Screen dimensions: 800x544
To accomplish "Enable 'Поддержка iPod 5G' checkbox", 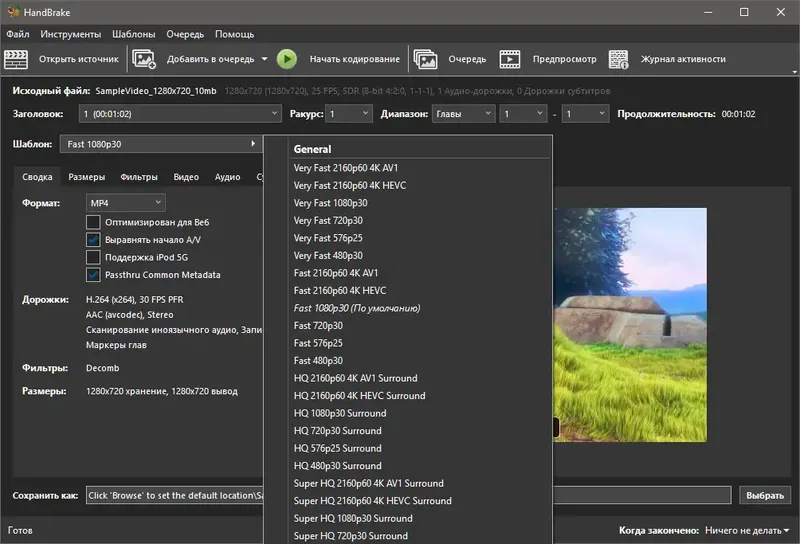I will click(x=93, y=257).
